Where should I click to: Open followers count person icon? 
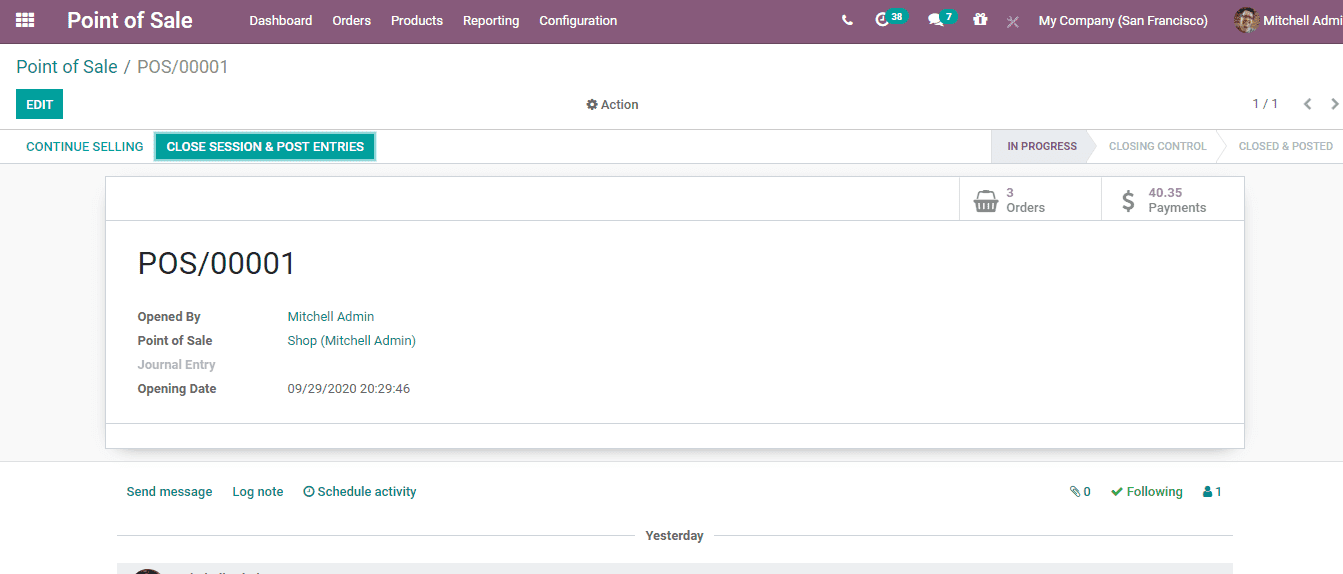(1212, 492)
